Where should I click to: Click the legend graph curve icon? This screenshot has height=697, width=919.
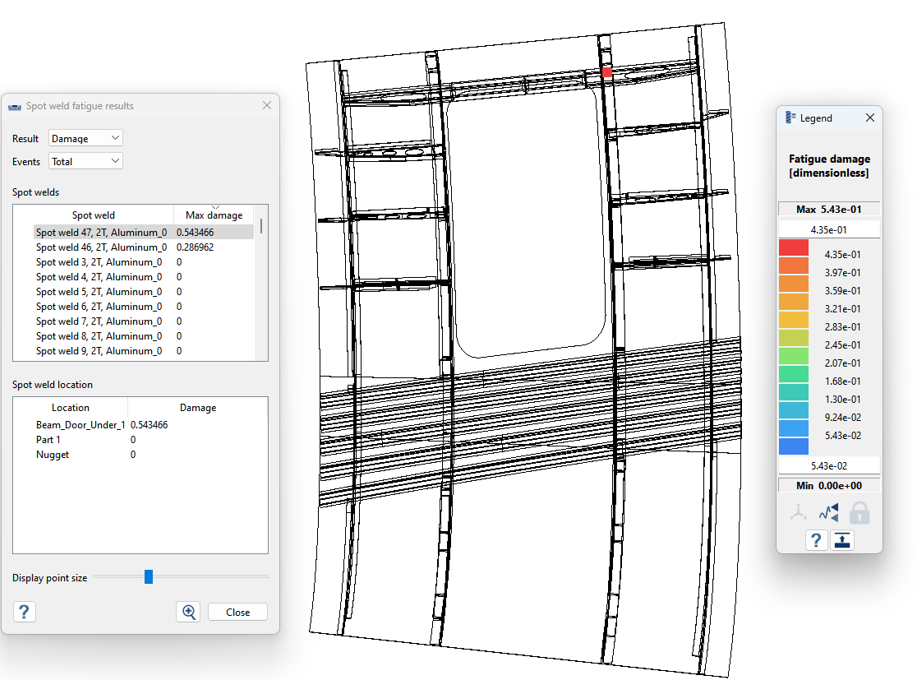pos(828,513)
